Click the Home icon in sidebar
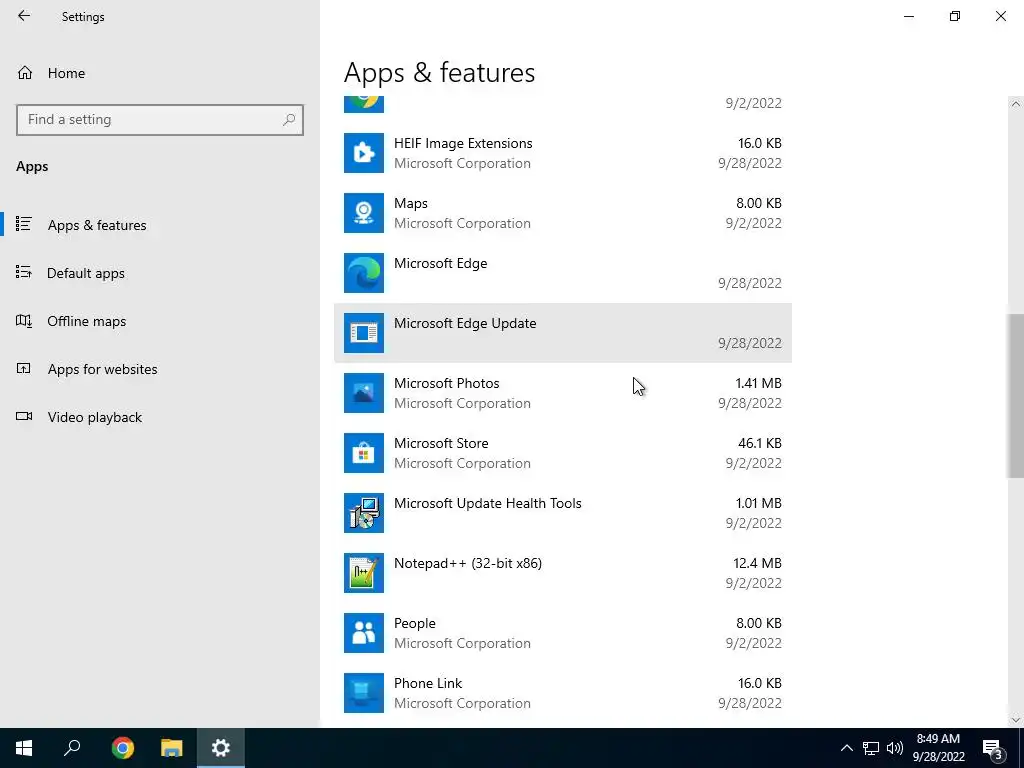 pos(25,72)
